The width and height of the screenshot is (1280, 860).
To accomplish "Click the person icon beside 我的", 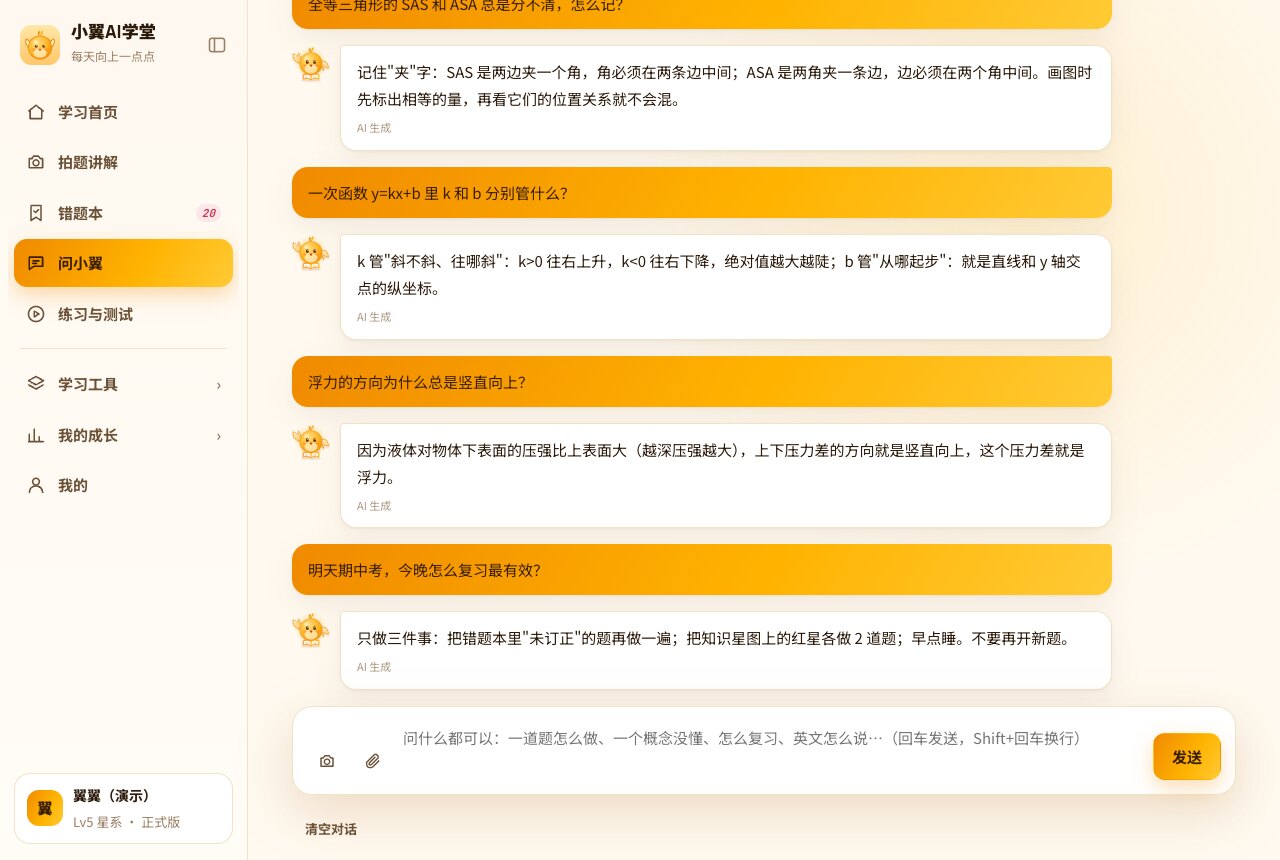I will click(x=36, y=485).
